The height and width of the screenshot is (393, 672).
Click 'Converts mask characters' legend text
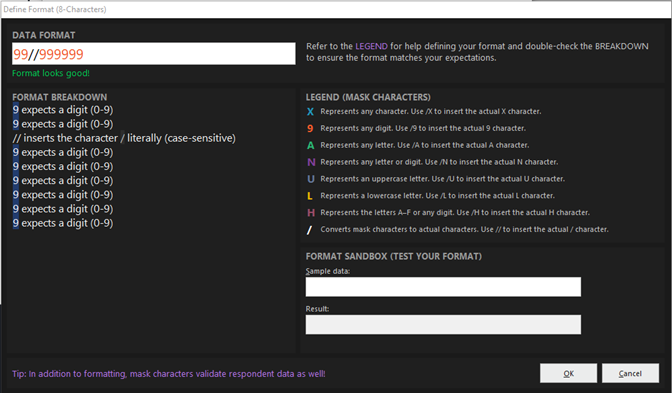coord(465,229)
